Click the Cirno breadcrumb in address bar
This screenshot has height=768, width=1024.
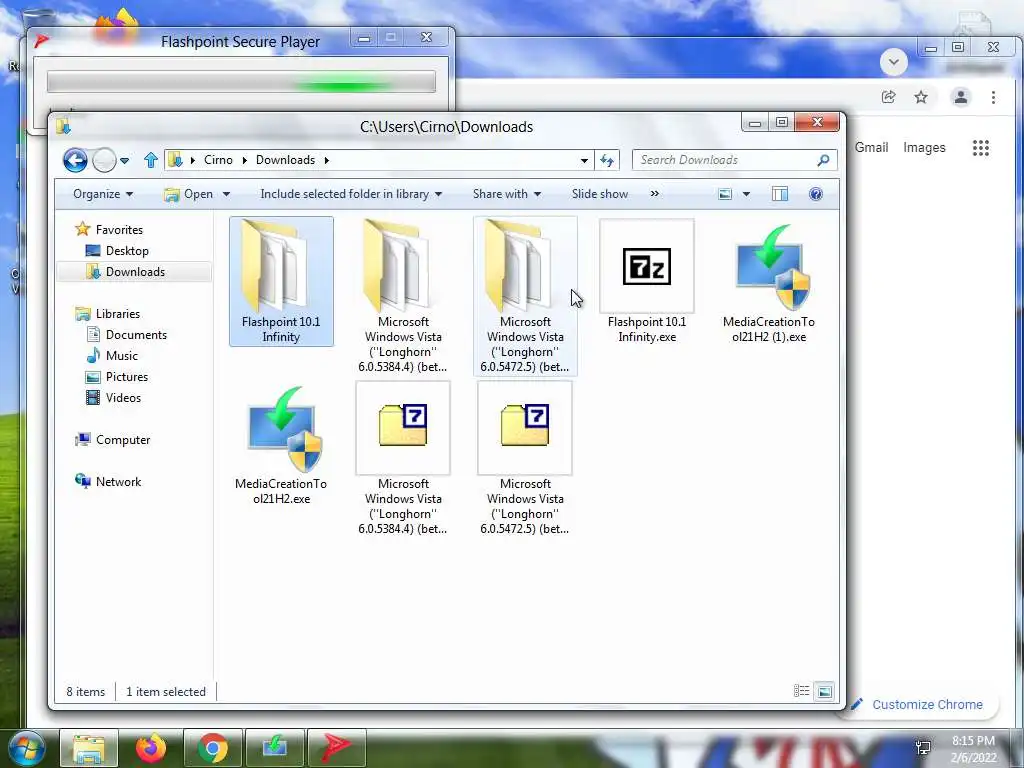[218, 160]
